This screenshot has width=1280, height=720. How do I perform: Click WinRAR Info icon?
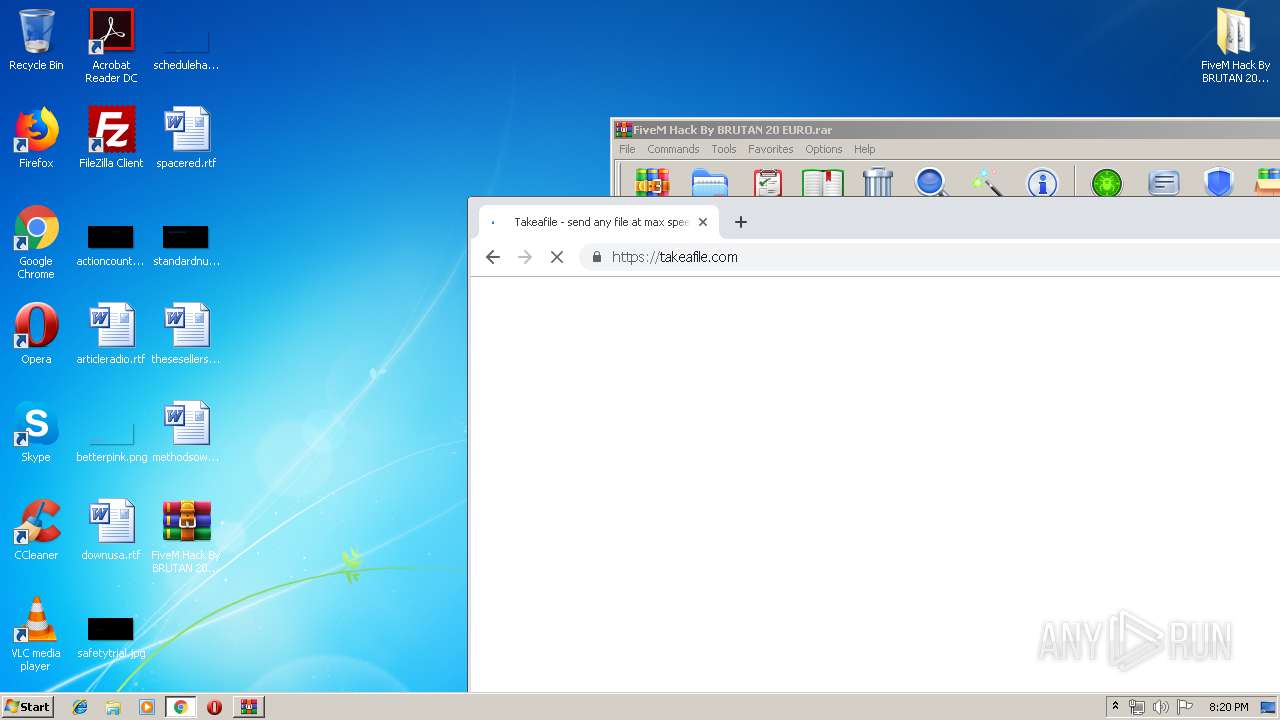[1042, 183]
